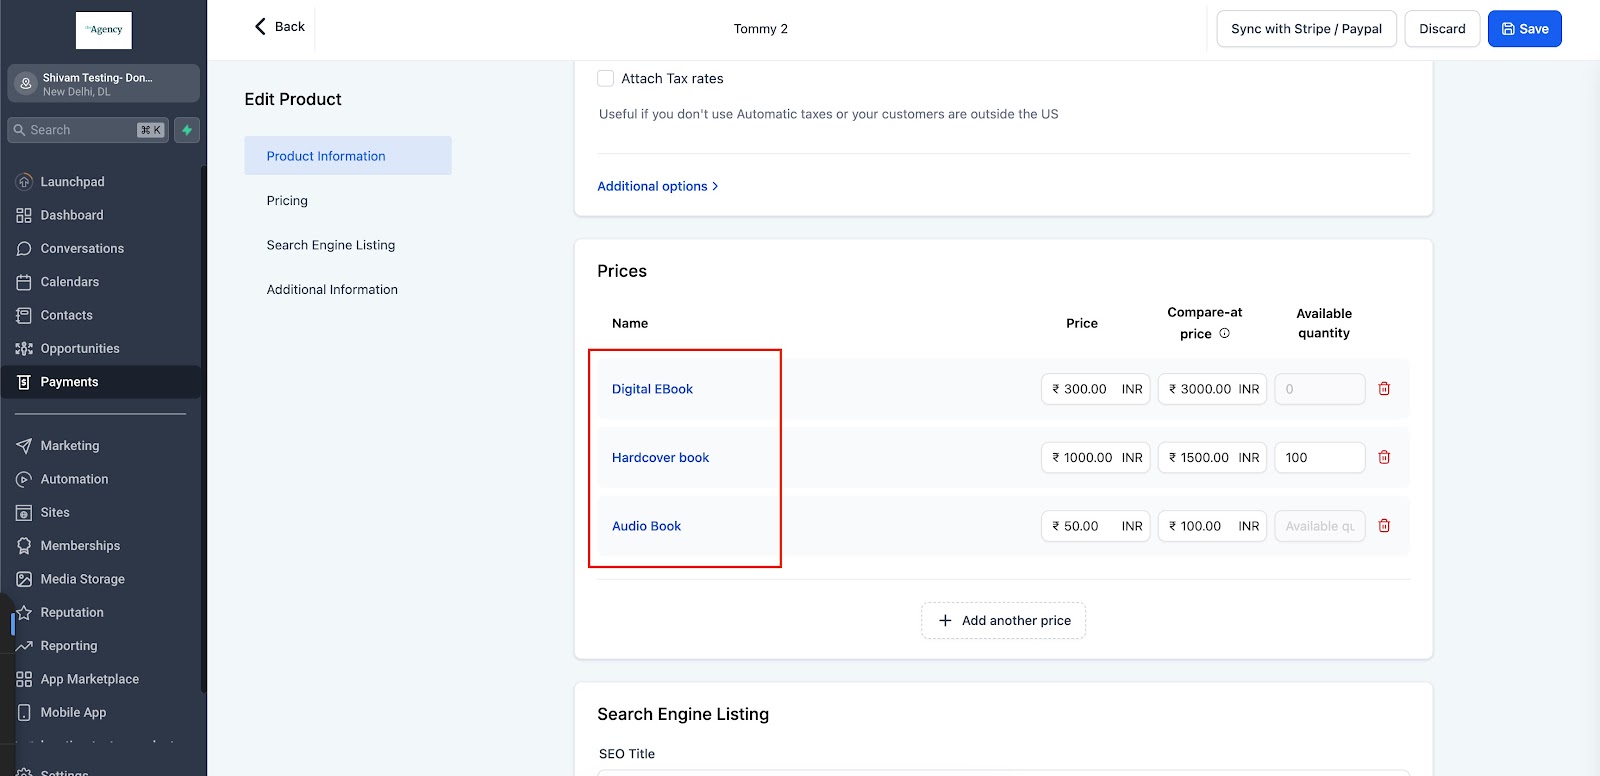The width and height of the screenshot is (1600, 776).
Task: Click the Marketing paper plane icon
Action: tap(24, 446)
